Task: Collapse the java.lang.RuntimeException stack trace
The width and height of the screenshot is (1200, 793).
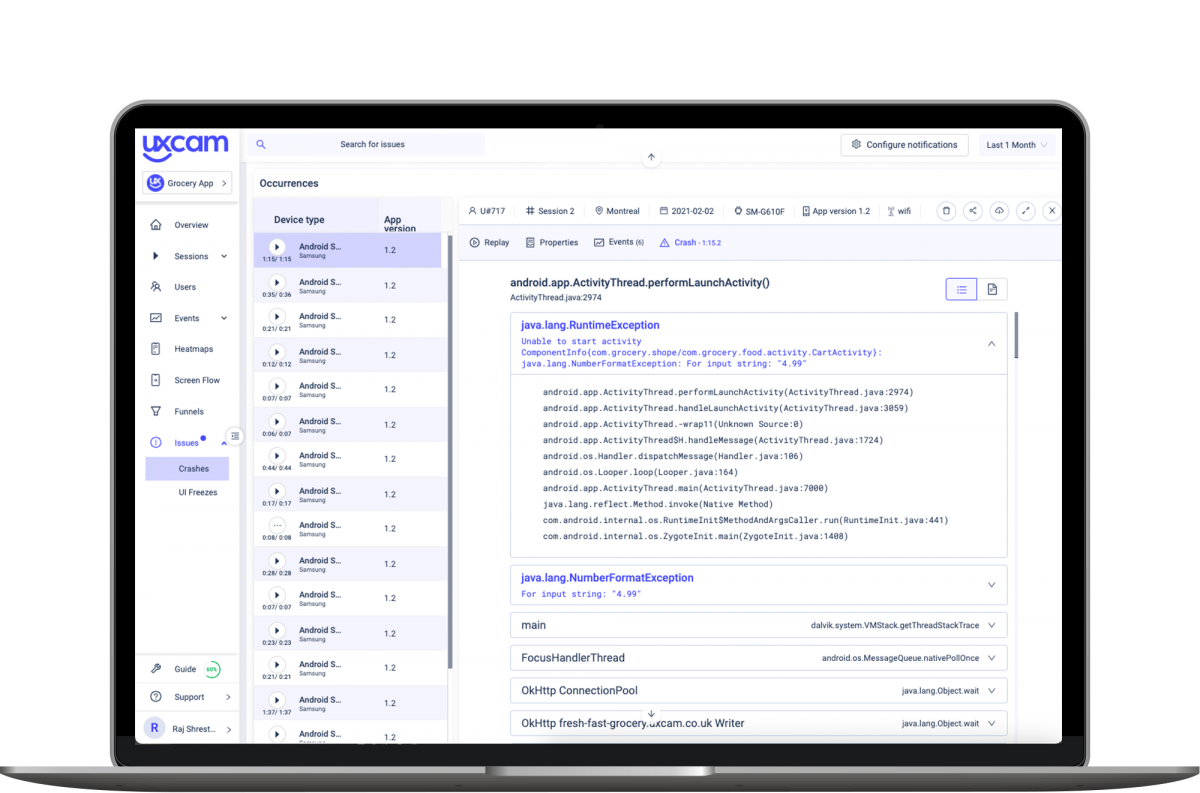Action: 991,342
